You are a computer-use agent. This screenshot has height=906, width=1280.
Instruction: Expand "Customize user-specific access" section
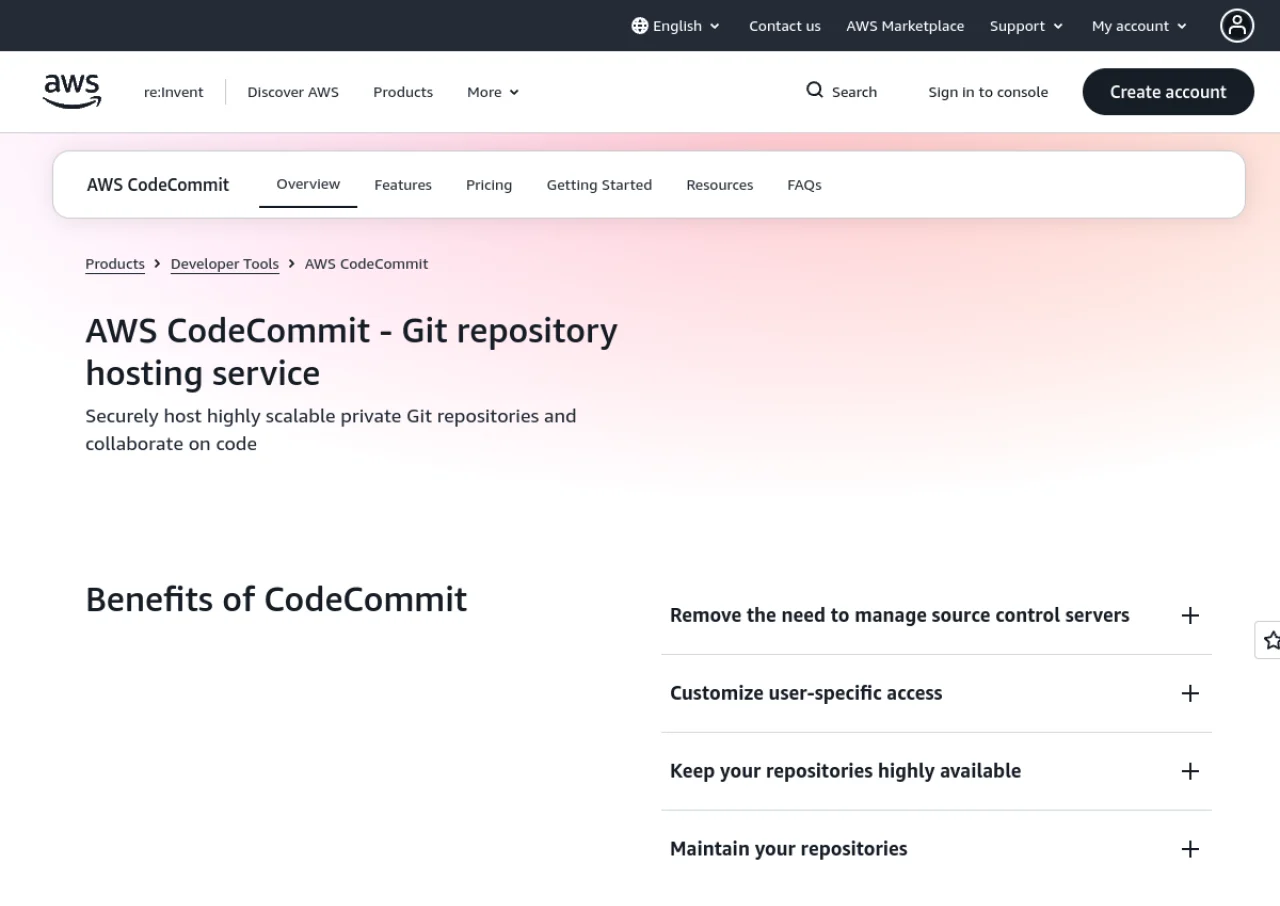[936, 694]
